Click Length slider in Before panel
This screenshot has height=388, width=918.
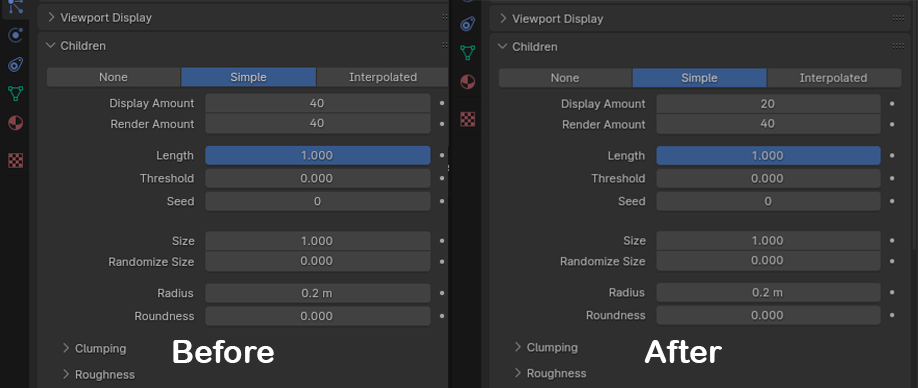point(317,155)
